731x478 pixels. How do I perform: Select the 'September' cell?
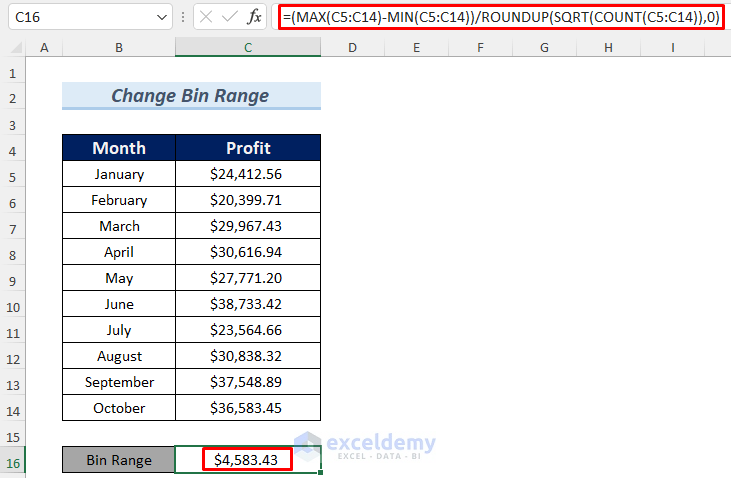[119, 382]
